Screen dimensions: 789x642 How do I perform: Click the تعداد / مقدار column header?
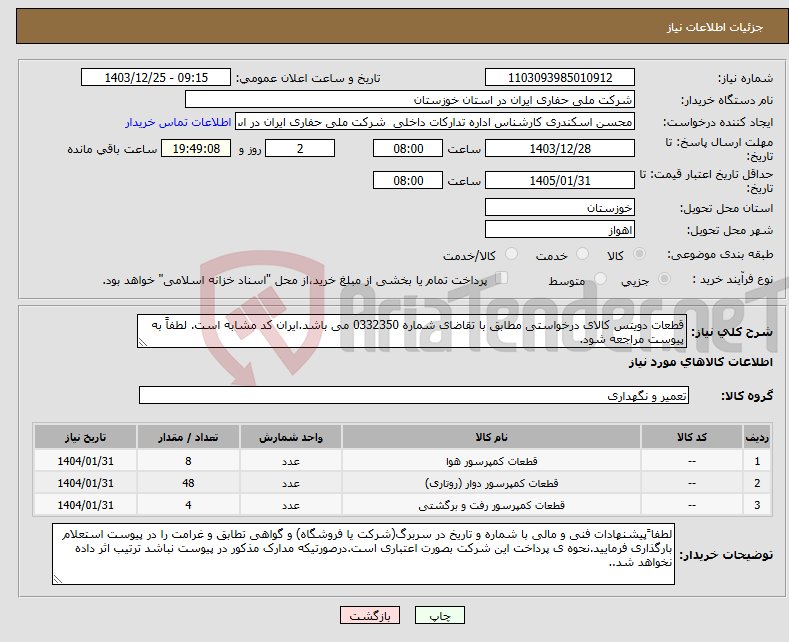point(188,437)
